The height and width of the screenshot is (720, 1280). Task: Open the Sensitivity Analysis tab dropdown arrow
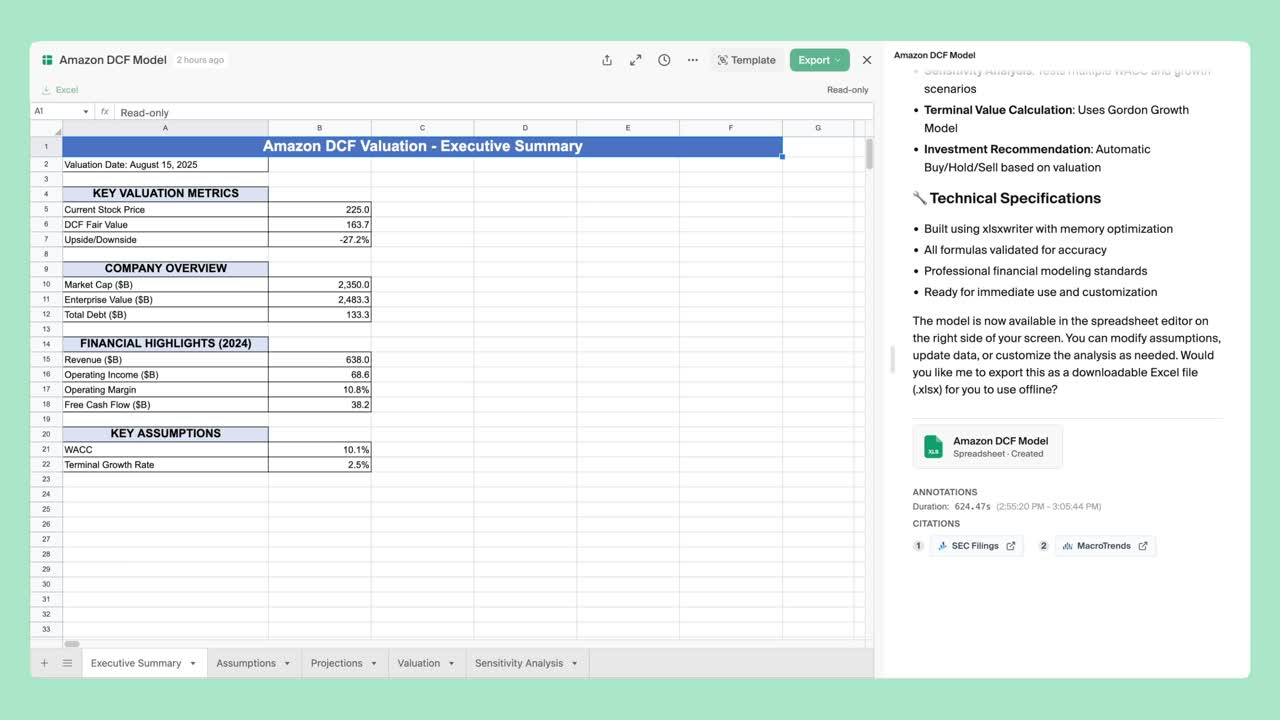click(x=575, y=664)
